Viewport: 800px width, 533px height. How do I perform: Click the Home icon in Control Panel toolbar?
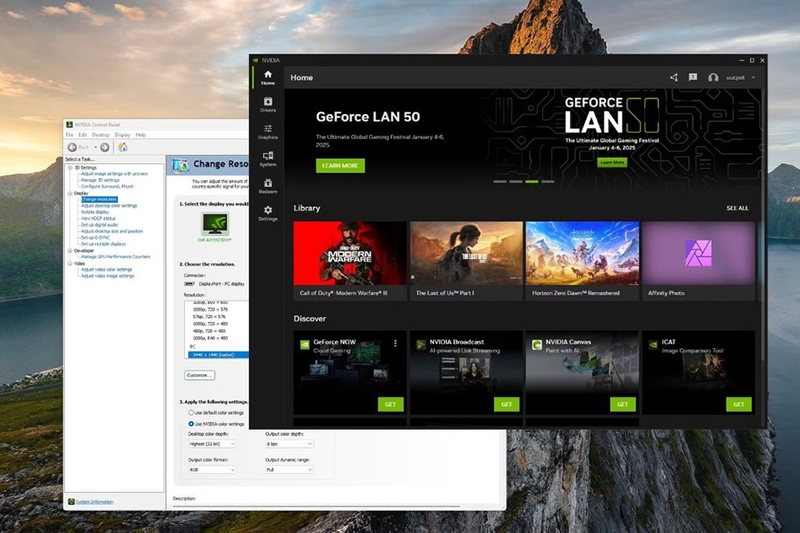click(123, 147)
